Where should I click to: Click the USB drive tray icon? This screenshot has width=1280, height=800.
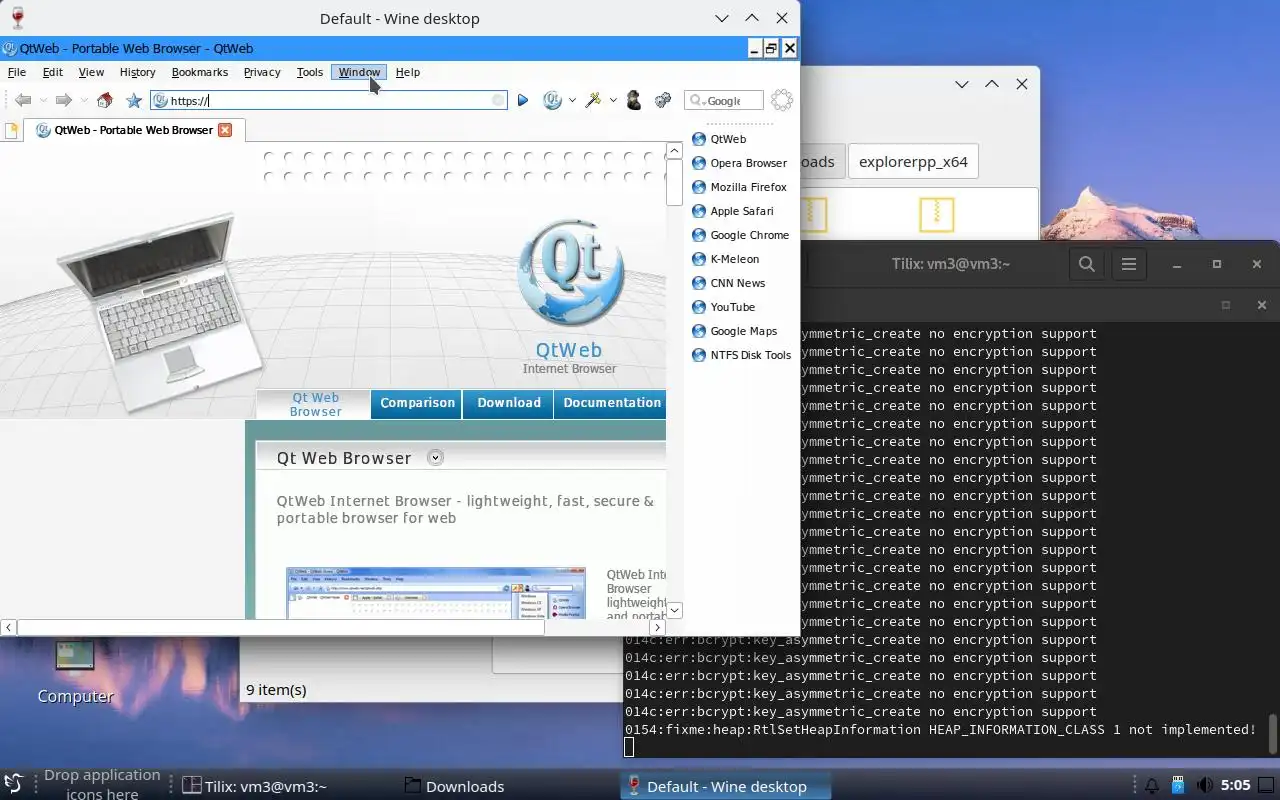pyautogui.click(x=1178, y=786)
